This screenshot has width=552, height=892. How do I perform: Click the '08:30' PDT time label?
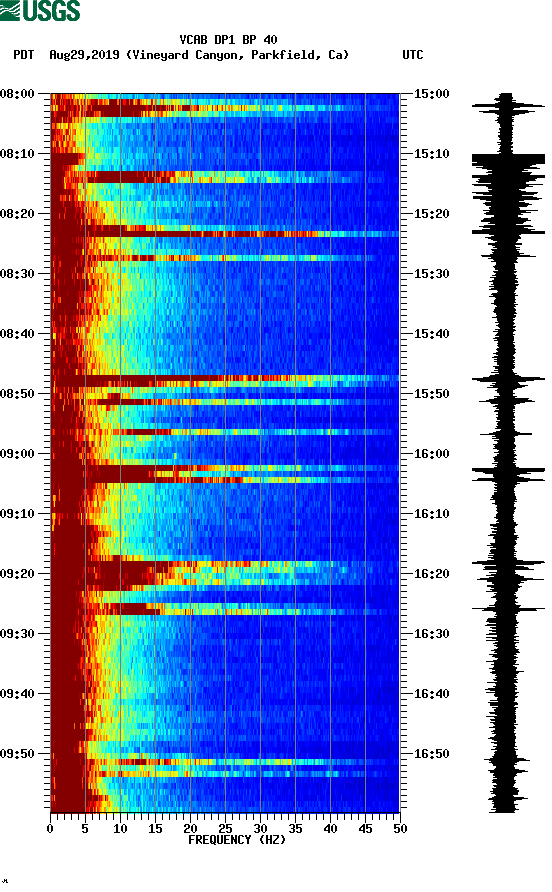pos(18,274)
